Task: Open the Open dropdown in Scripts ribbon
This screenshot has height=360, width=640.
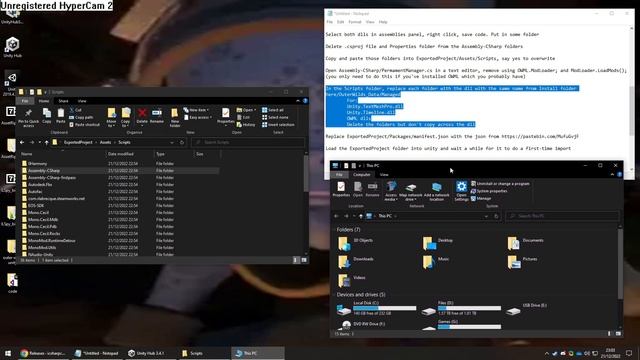Action: [x=245, y=110]
